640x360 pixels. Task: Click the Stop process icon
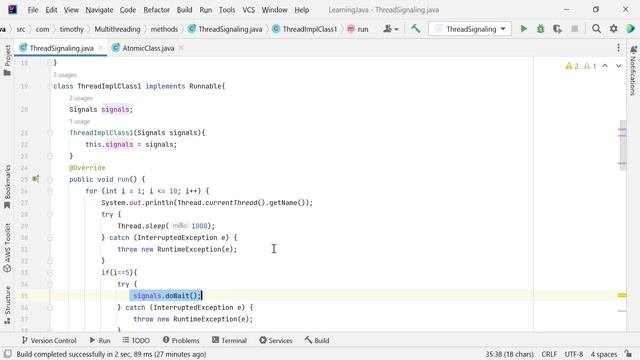(x=574, y=29)
